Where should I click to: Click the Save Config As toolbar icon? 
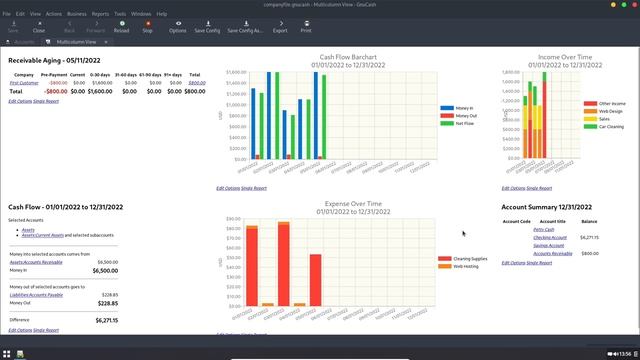click(245, 27)
